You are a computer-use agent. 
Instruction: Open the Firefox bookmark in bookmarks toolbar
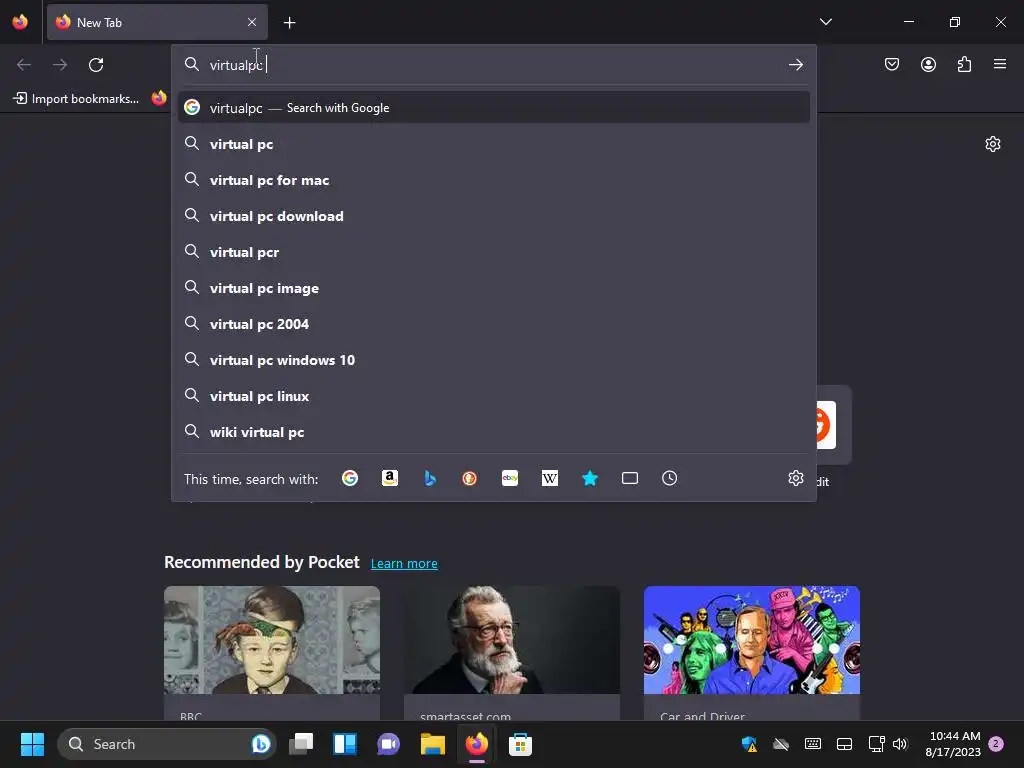[x=159, y=98]
